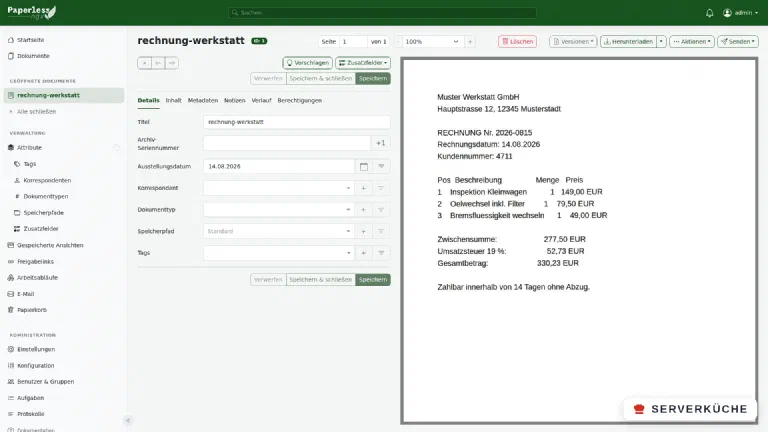The width and height of the screenshot is (768, 432).
Task: Open the 100% zoom dropdown
Action: 432,42
